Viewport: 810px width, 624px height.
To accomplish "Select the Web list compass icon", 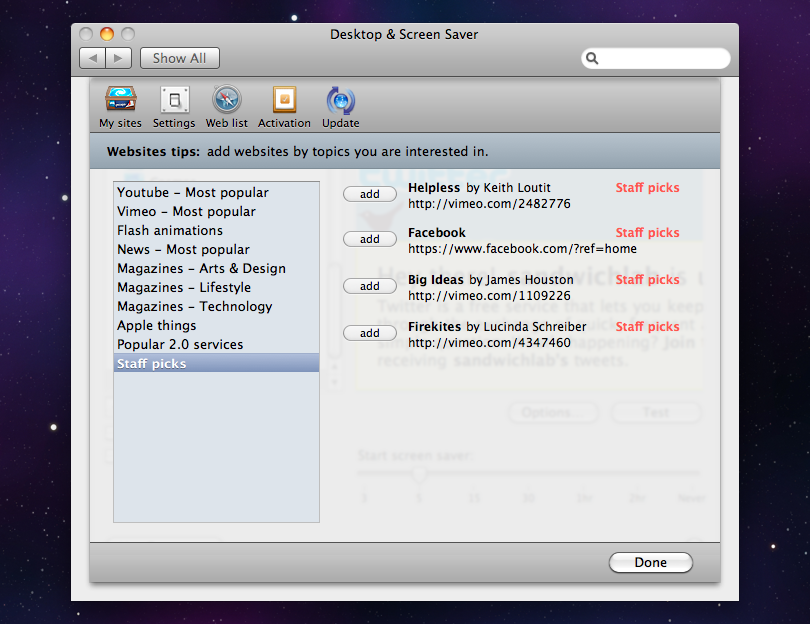I will (227, 100).
